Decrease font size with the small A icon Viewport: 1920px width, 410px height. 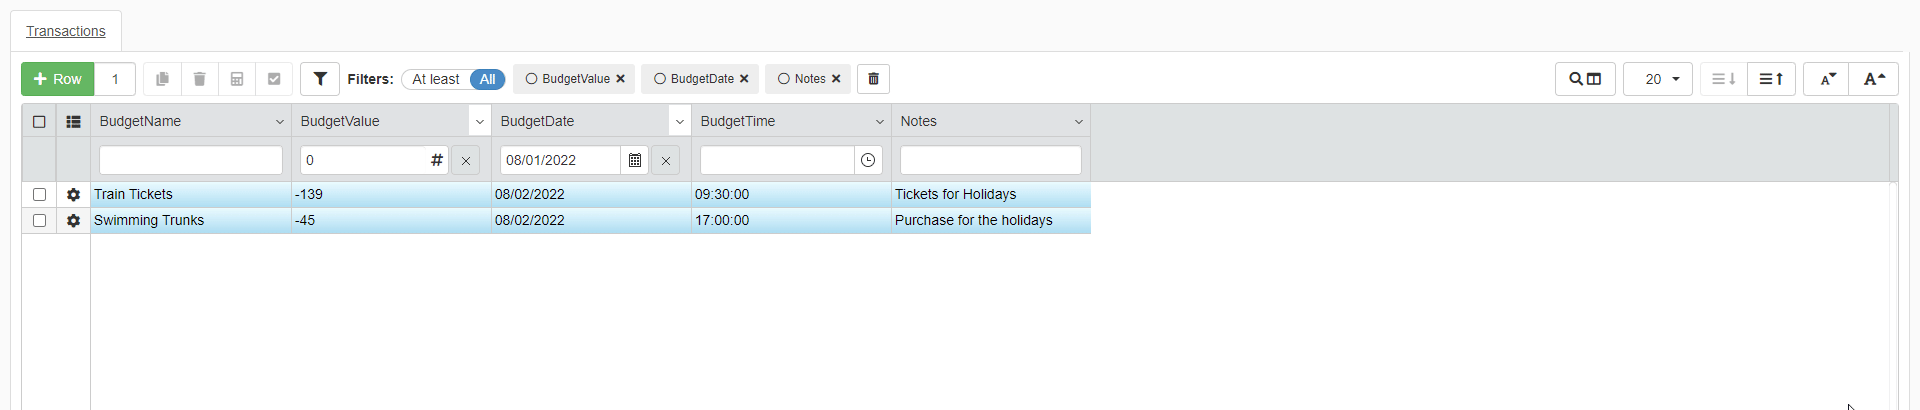pyautogui.click(x=1827, y=79)
